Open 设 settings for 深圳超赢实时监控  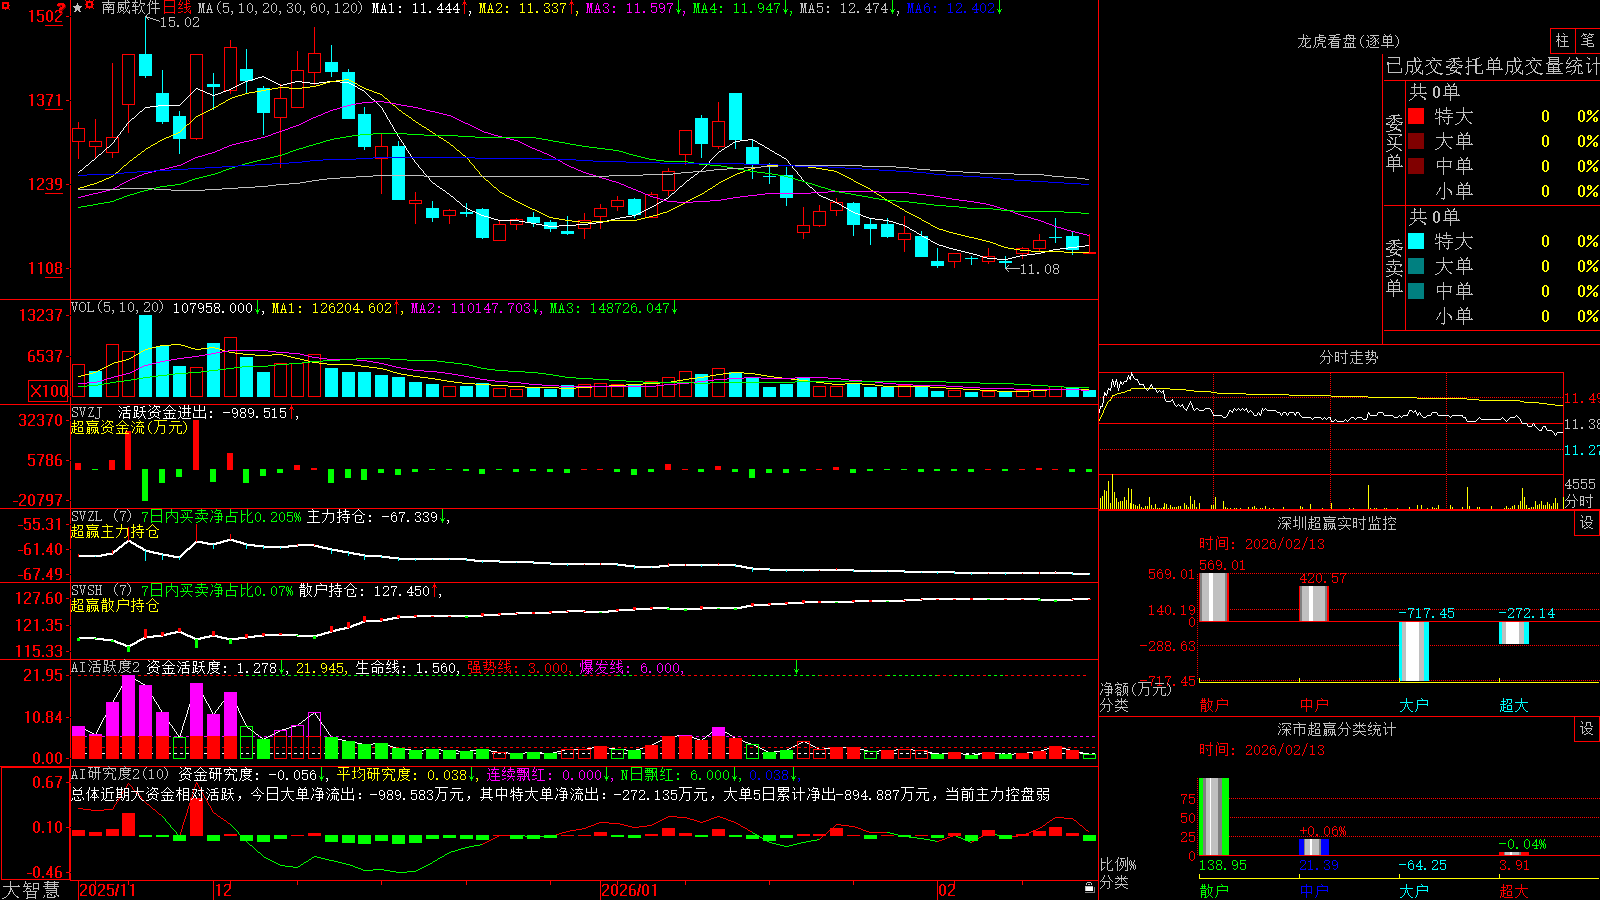click(x=1587, y=523)
